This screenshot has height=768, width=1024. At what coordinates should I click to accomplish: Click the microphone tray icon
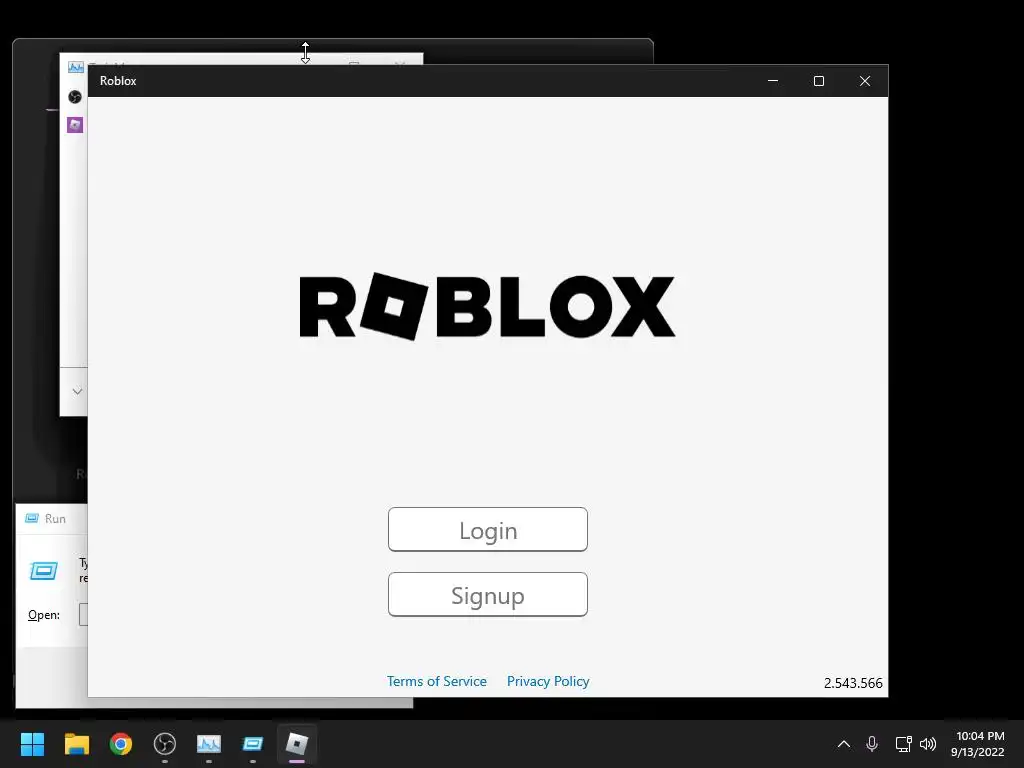[872, 744]
